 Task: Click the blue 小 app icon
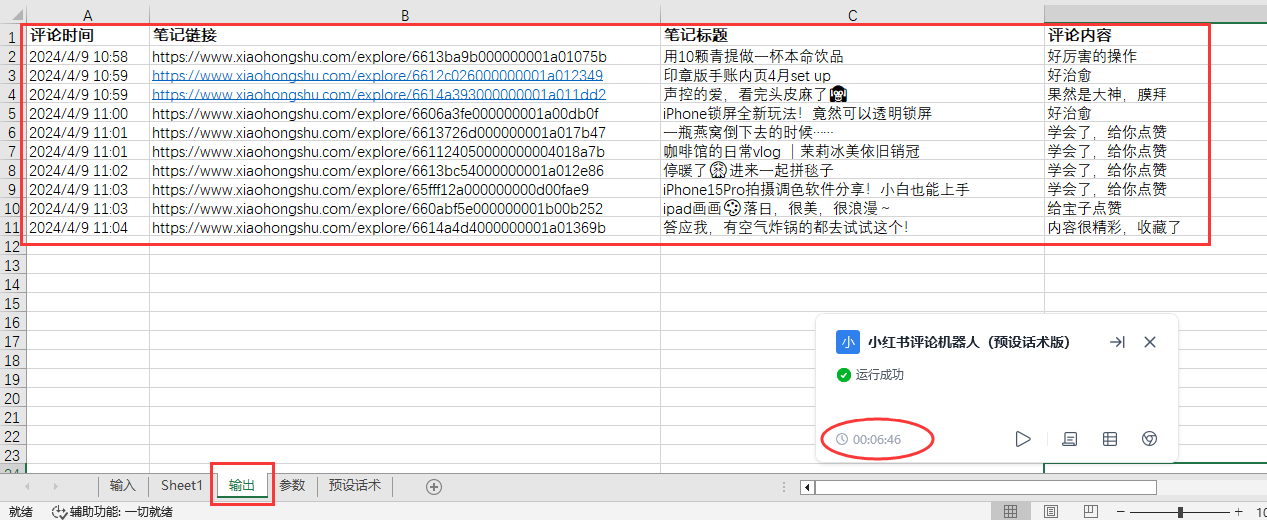848,342
